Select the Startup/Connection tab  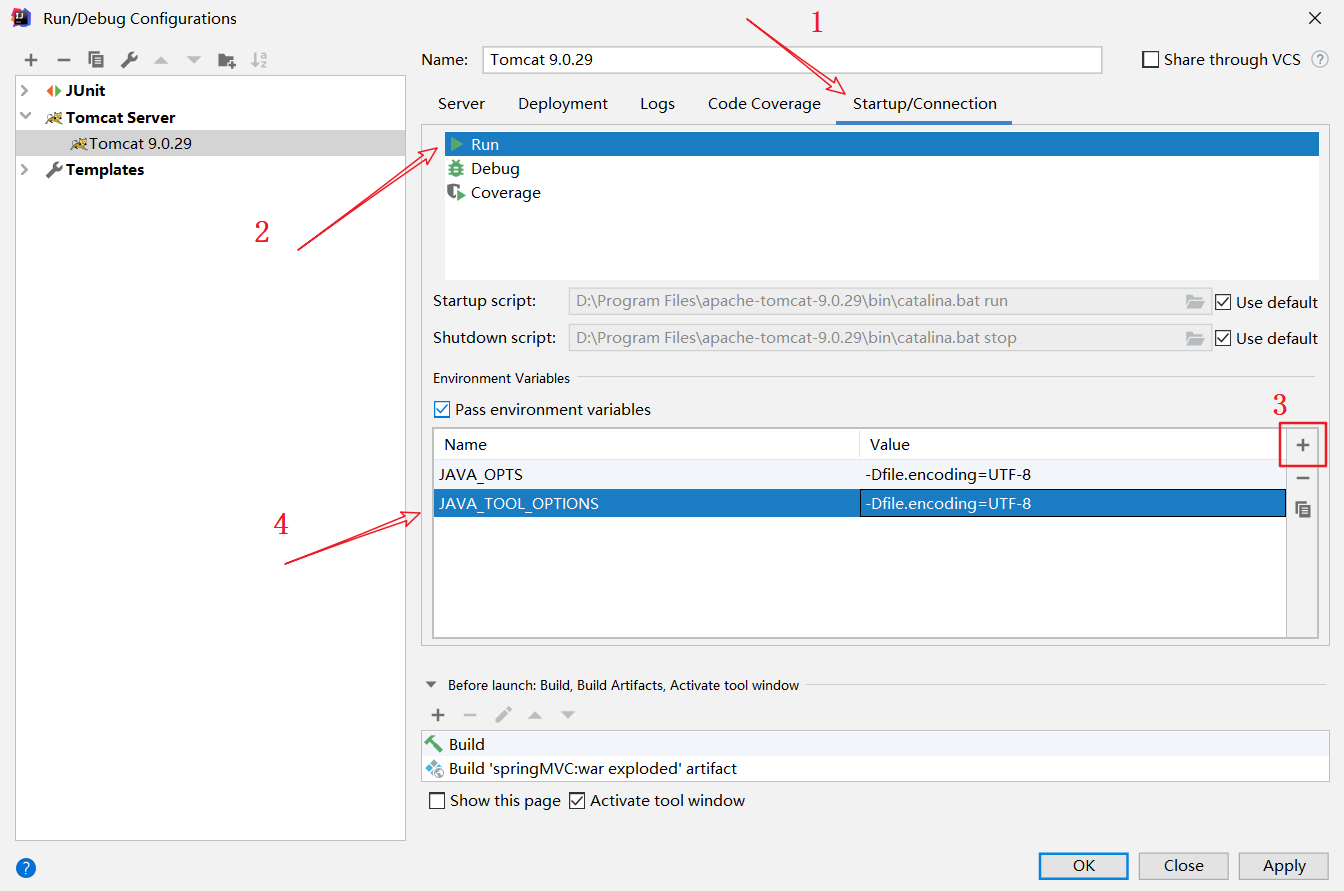coord(925,104)
